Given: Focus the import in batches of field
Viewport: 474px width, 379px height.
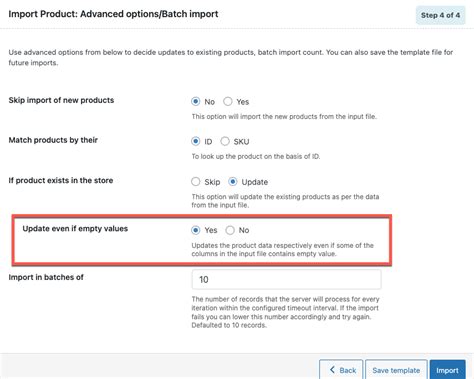Looking at the screenshot, I should [286, 279].
